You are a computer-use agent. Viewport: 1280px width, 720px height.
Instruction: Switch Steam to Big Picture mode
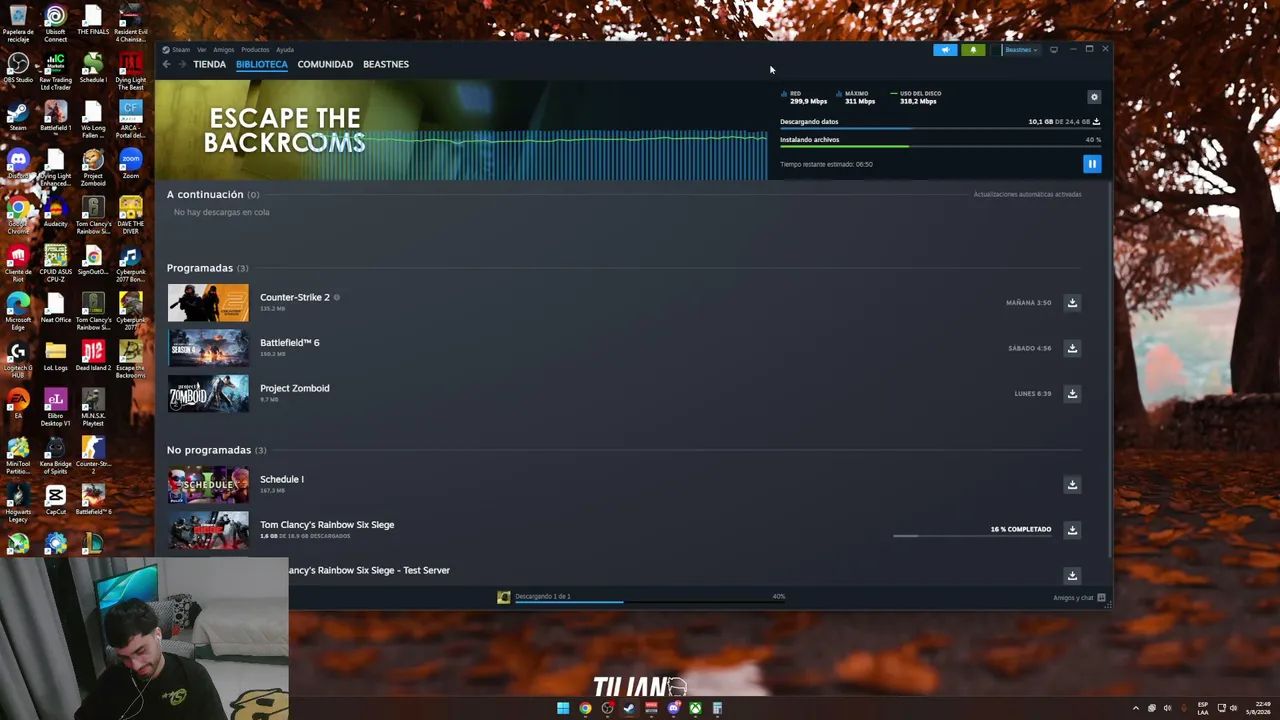point(1053,50)
